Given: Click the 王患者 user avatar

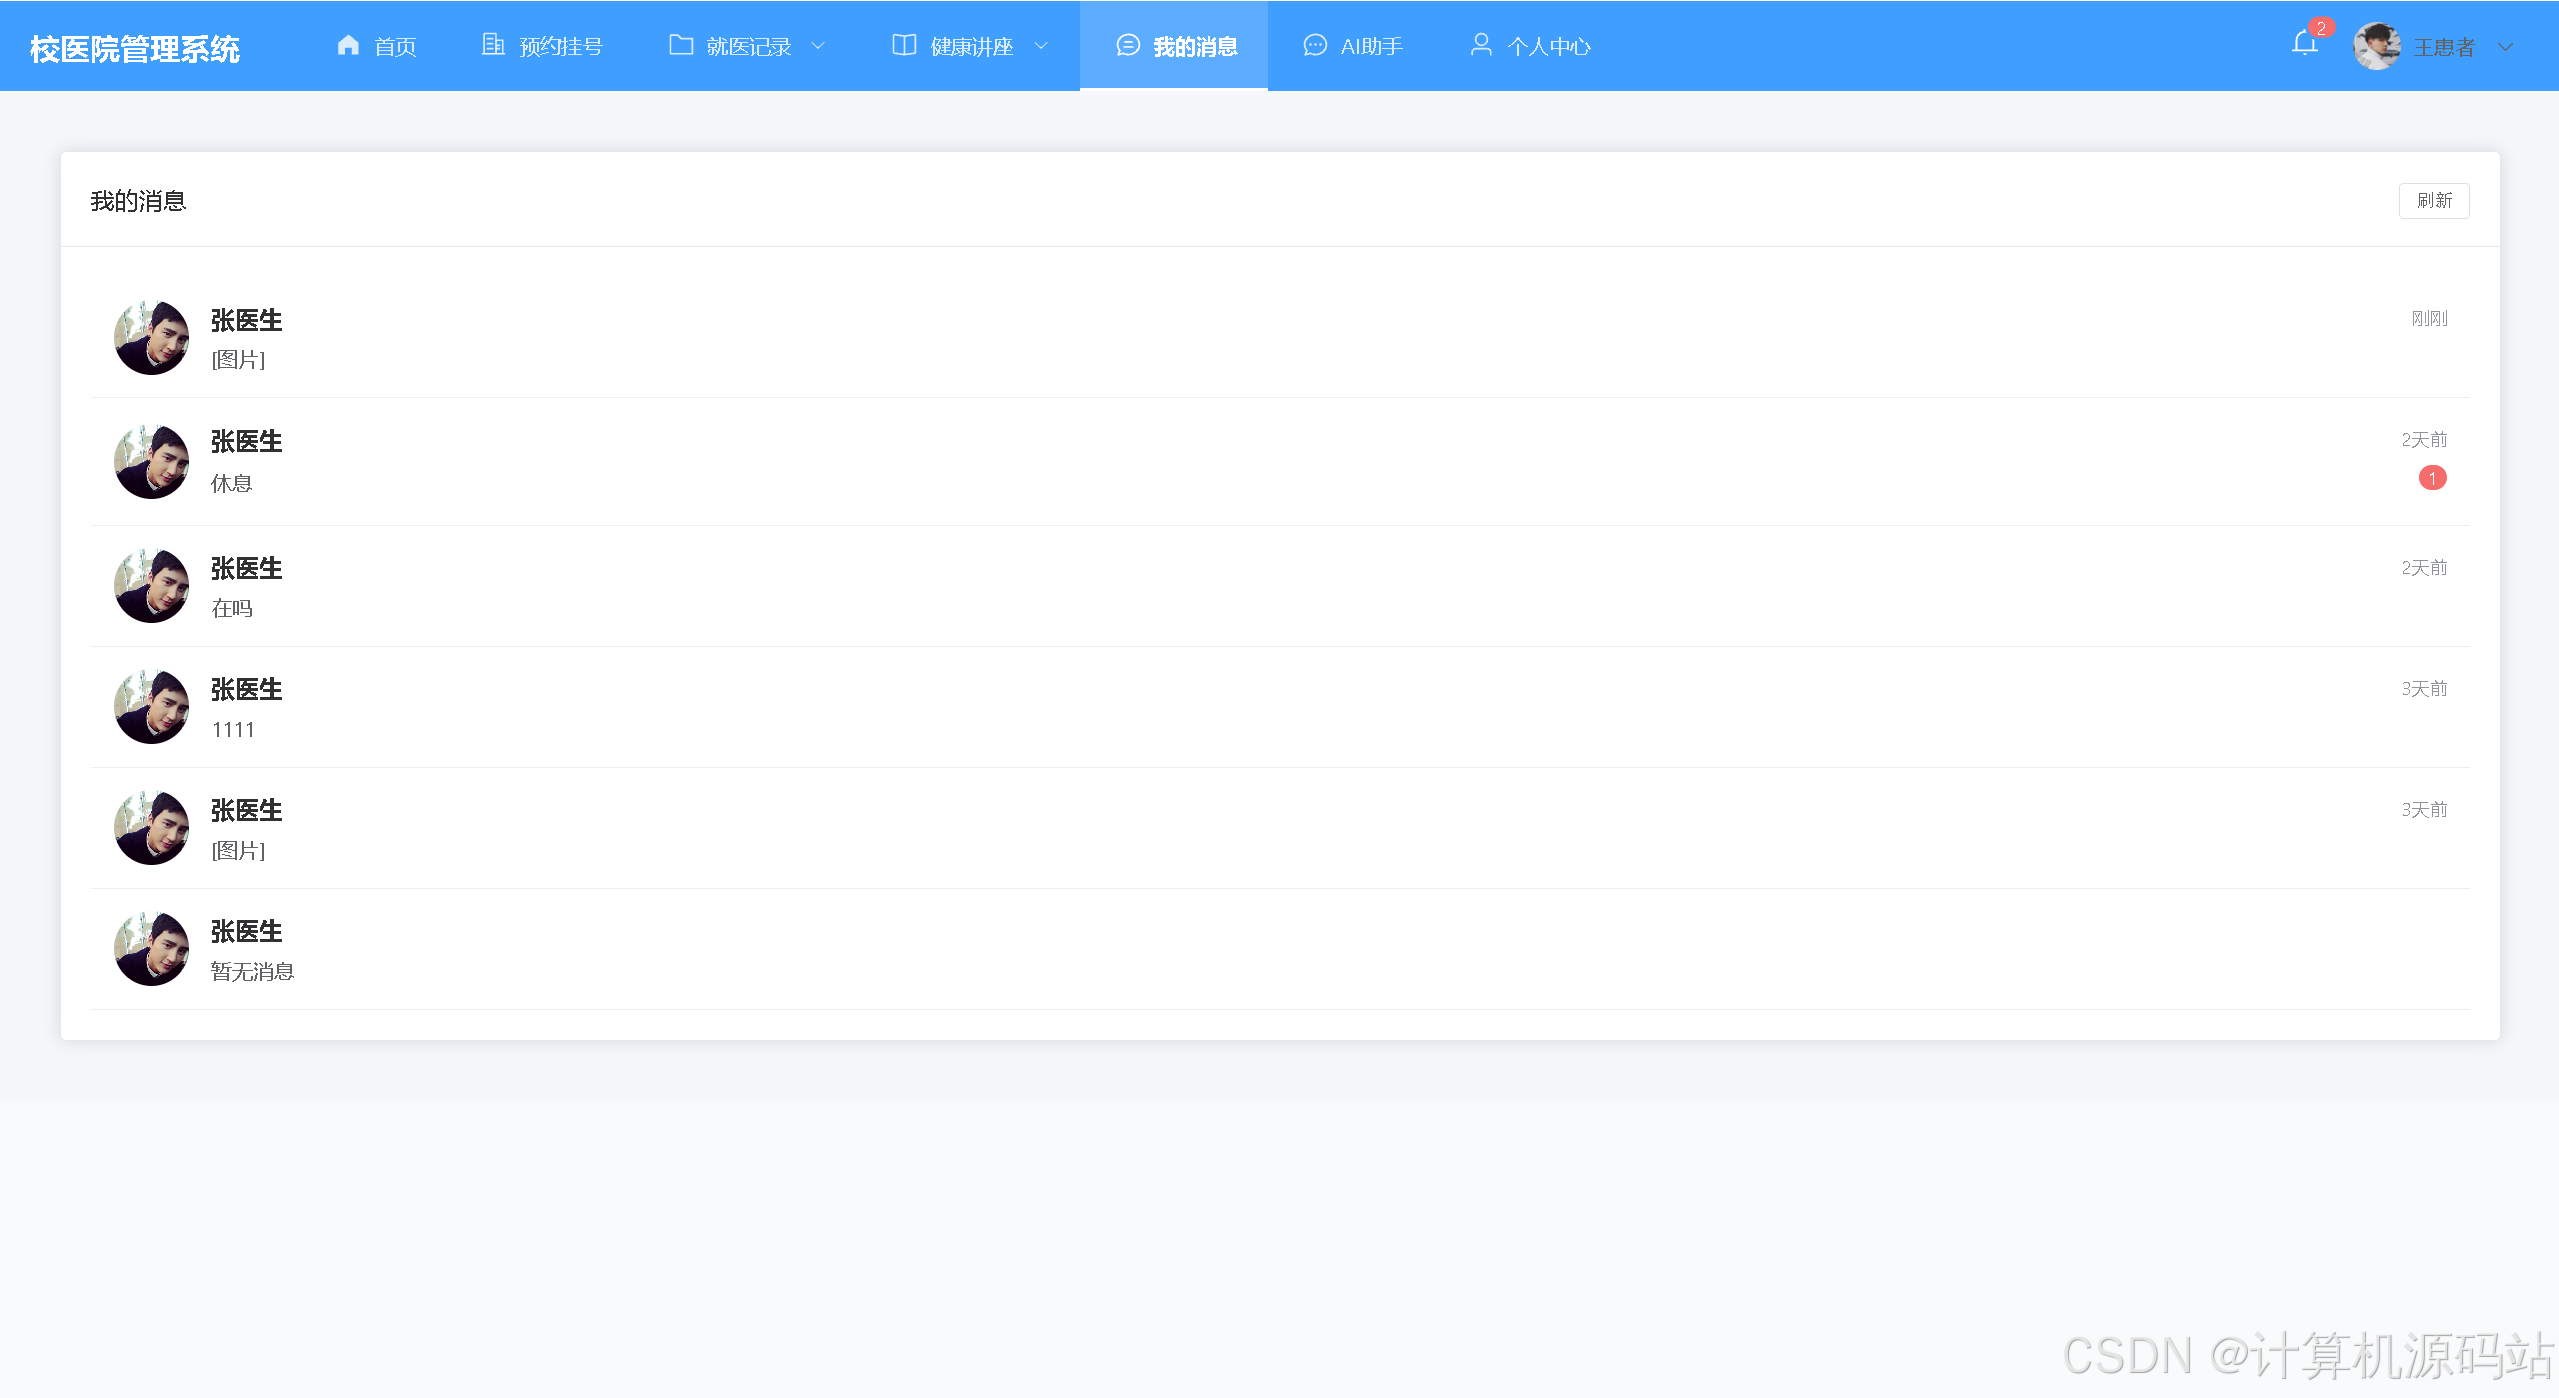Looking at the screenshot, I should 2377,46.
